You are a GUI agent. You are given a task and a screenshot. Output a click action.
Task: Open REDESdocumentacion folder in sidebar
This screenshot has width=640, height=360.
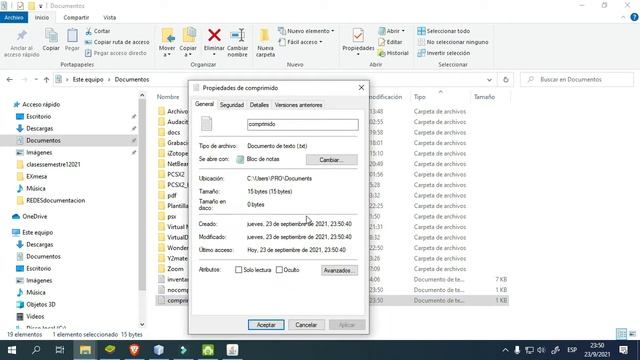pos(56,200)
